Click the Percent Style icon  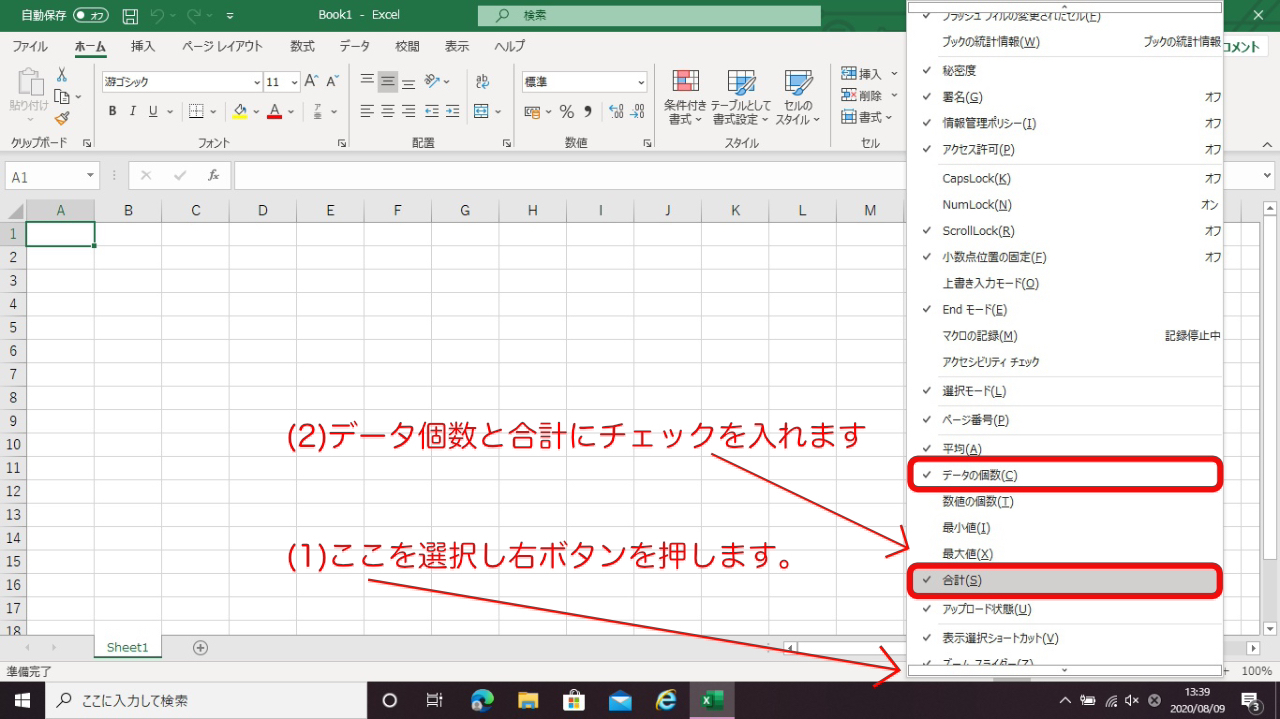pos(566,112)
